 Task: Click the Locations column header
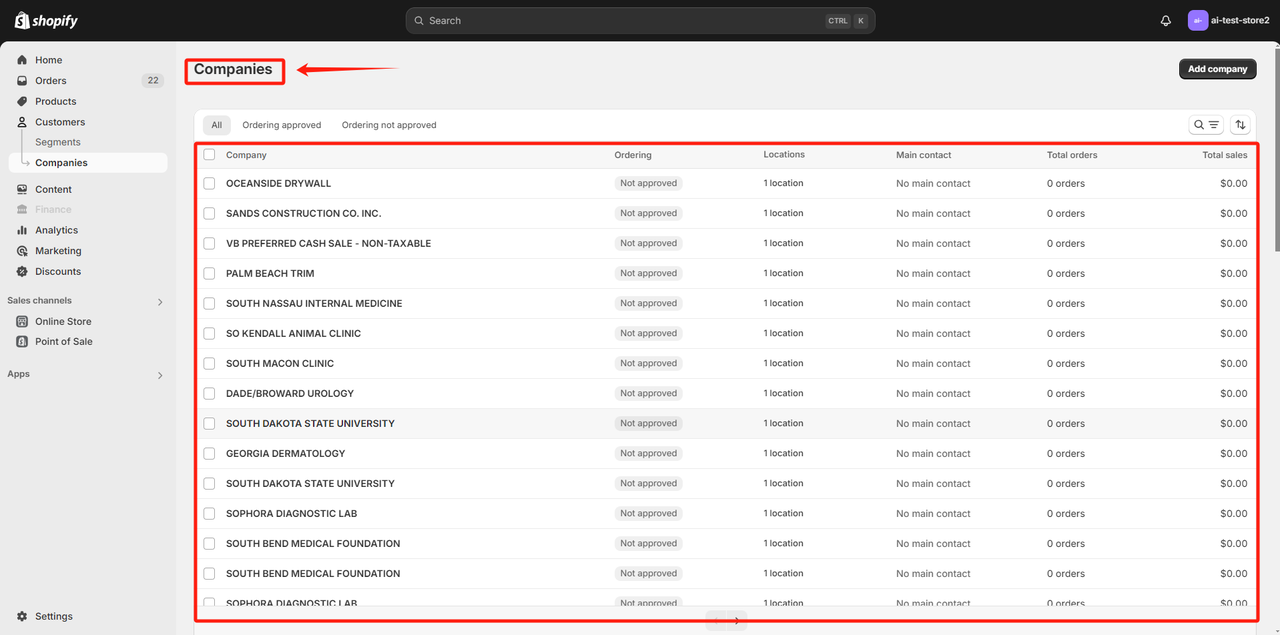point(784,155)
